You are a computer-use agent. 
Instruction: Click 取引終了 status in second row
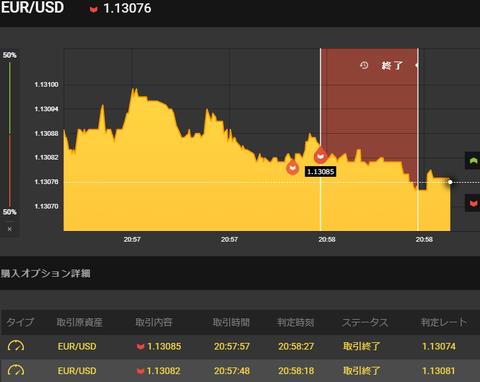pyautogui.click(x=362, y=371)
